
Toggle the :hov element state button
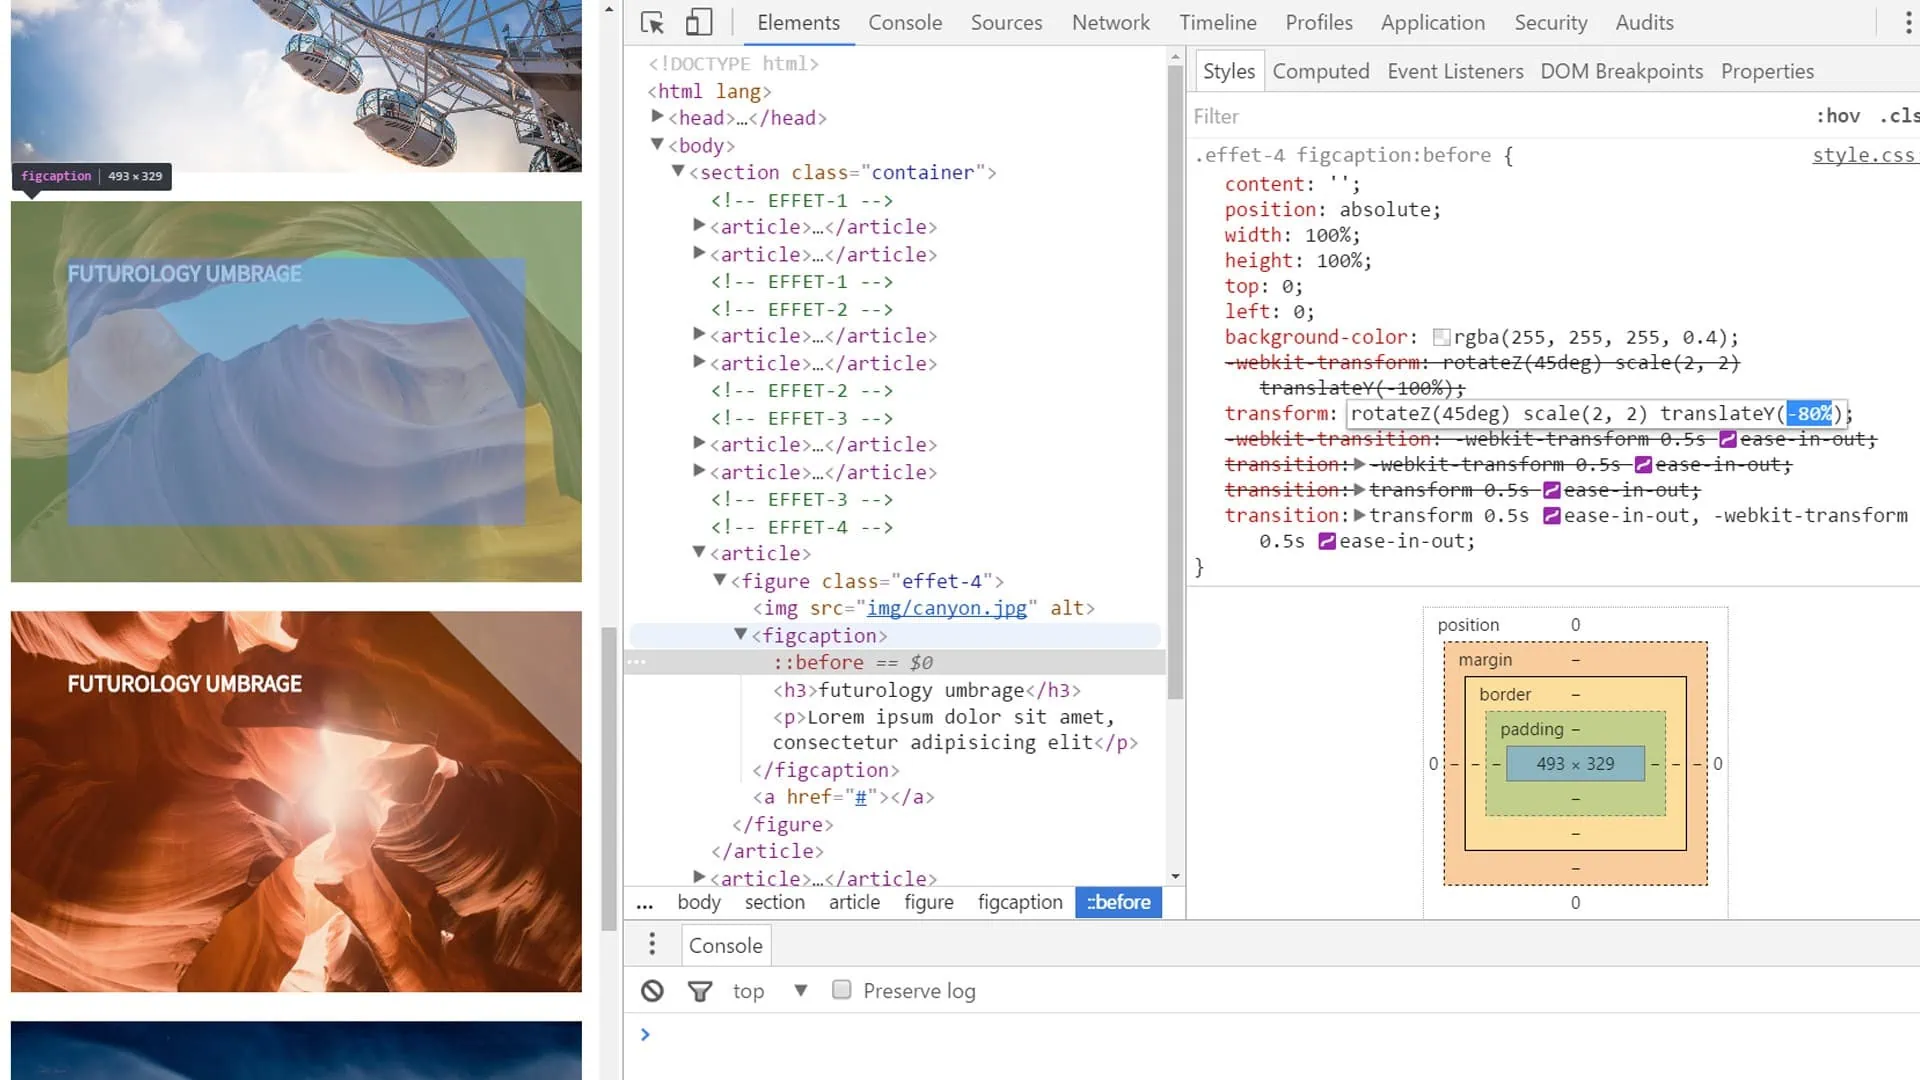[1838, 116]
